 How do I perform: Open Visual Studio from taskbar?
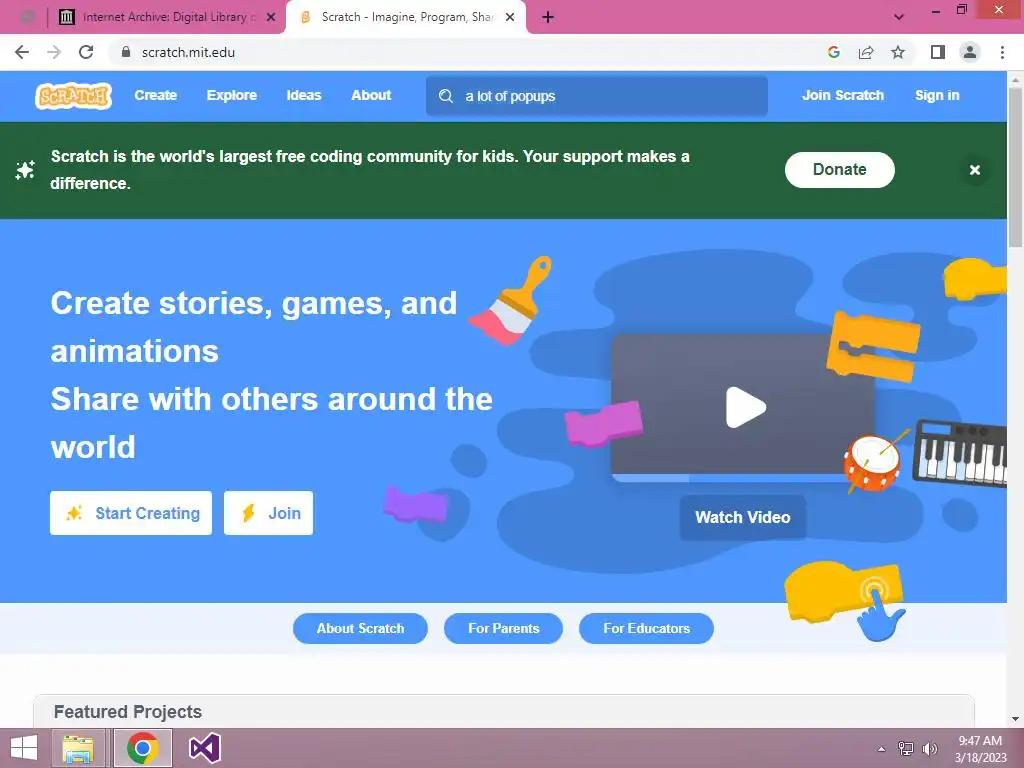pos(204,748)
